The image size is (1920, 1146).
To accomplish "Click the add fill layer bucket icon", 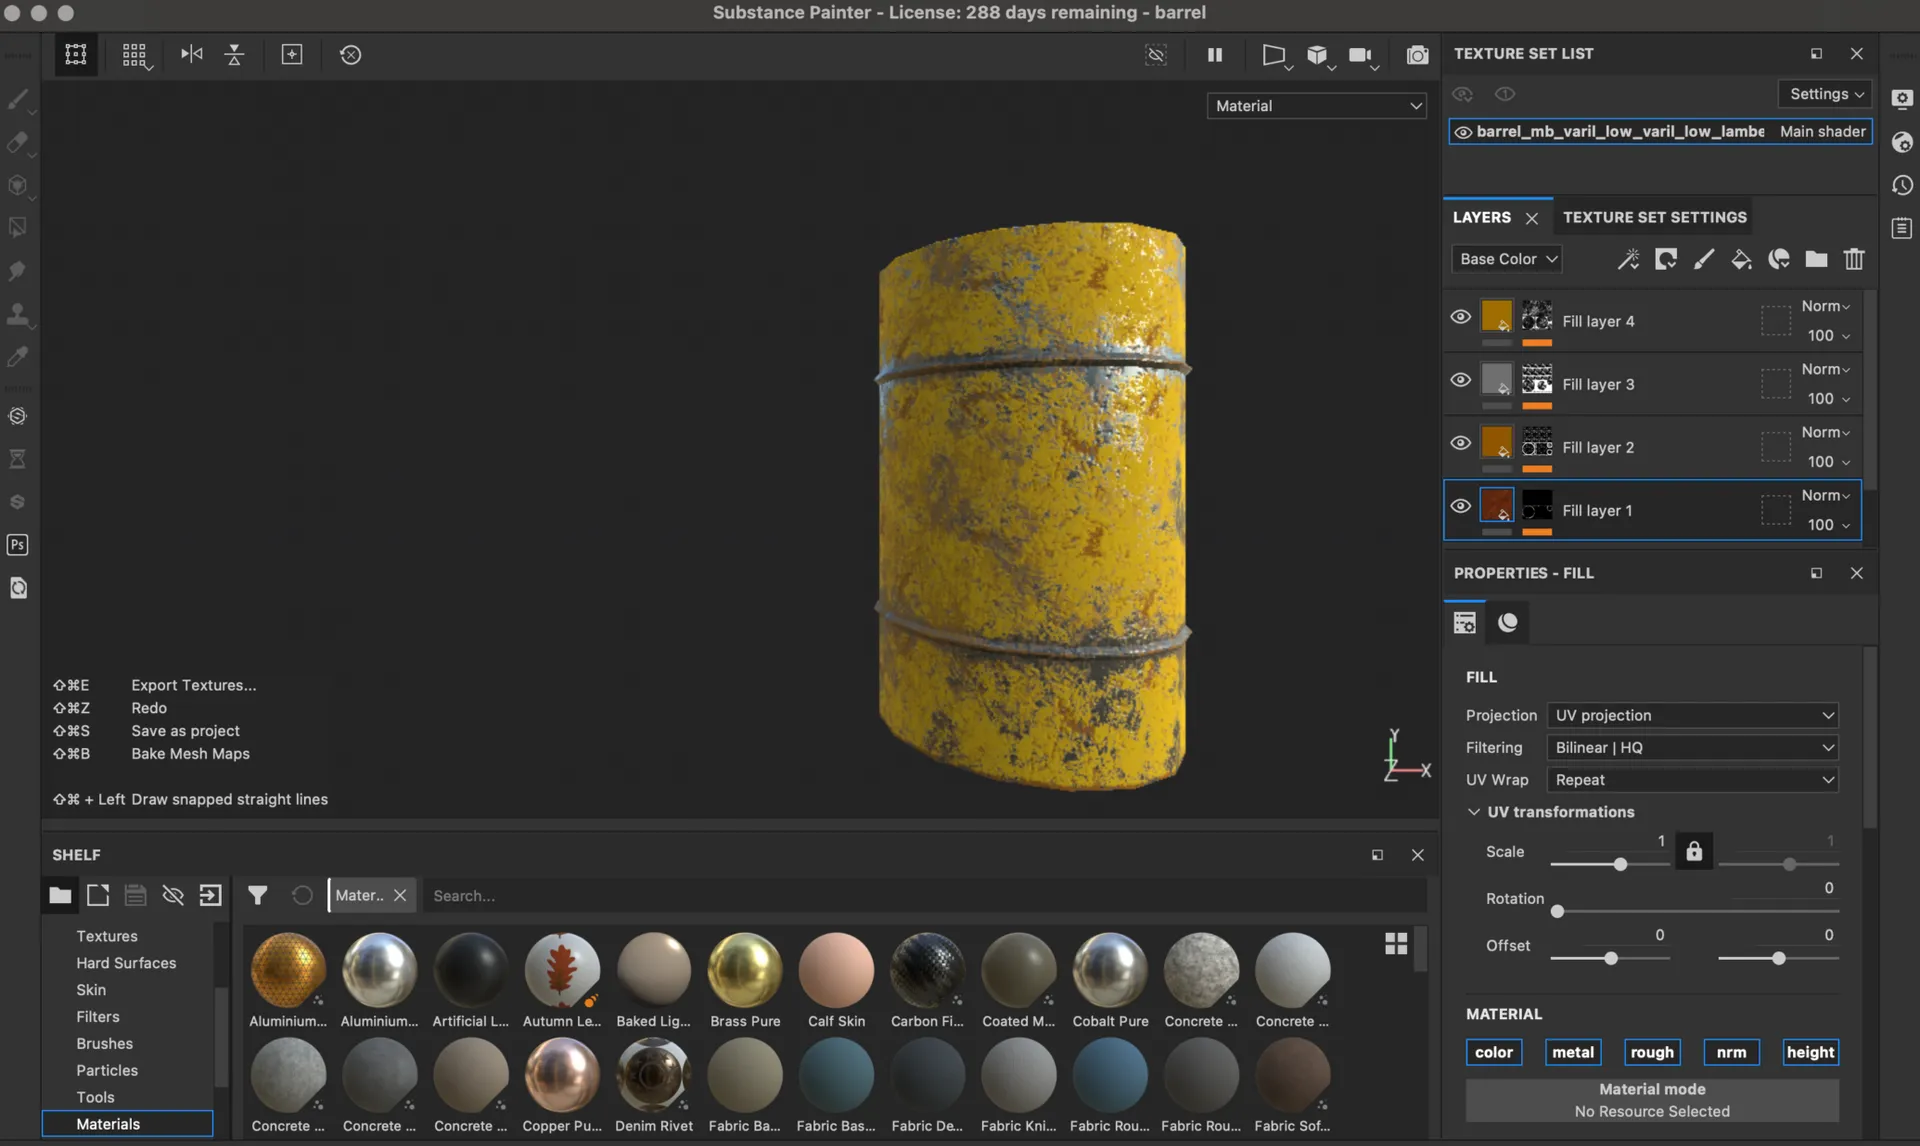I will pos(1741,259).
